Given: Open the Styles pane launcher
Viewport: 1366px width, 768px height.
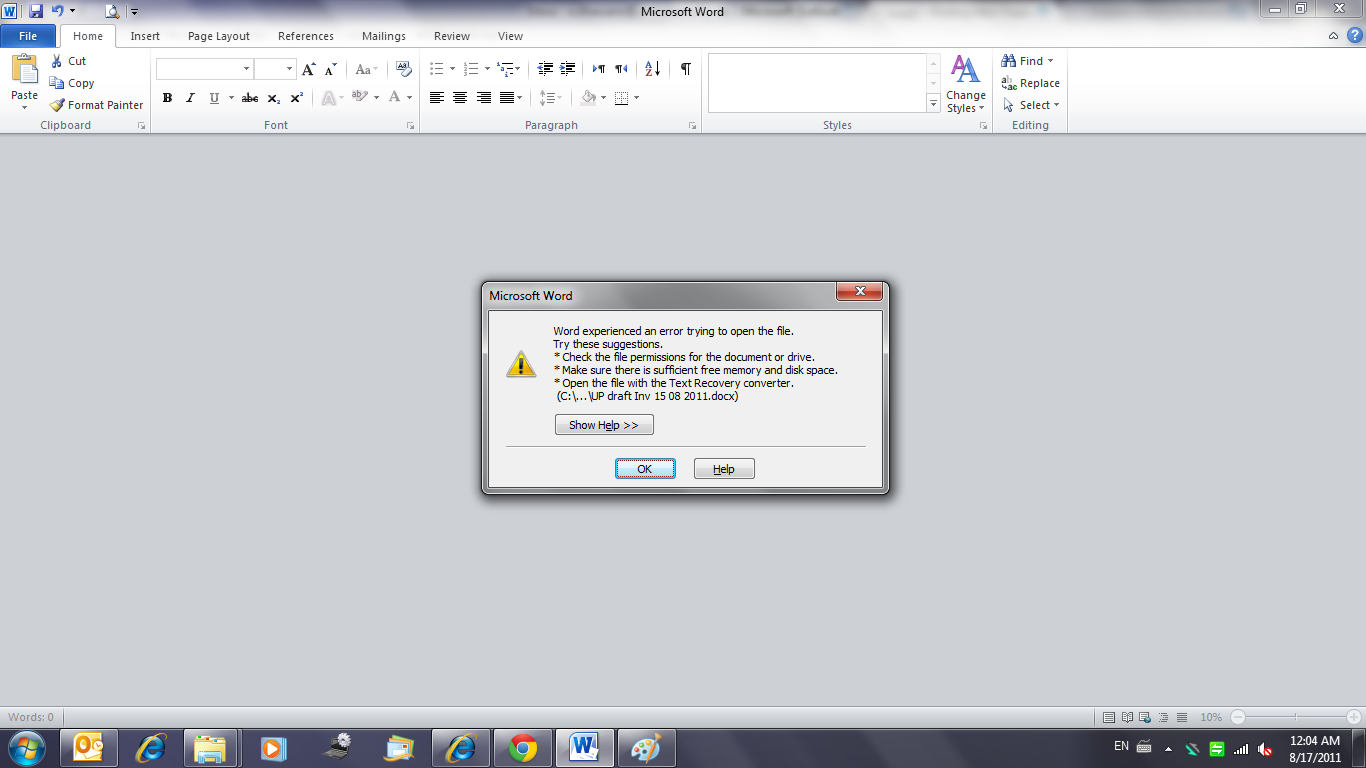Looking at the screenshot, I should click(983, 126).
